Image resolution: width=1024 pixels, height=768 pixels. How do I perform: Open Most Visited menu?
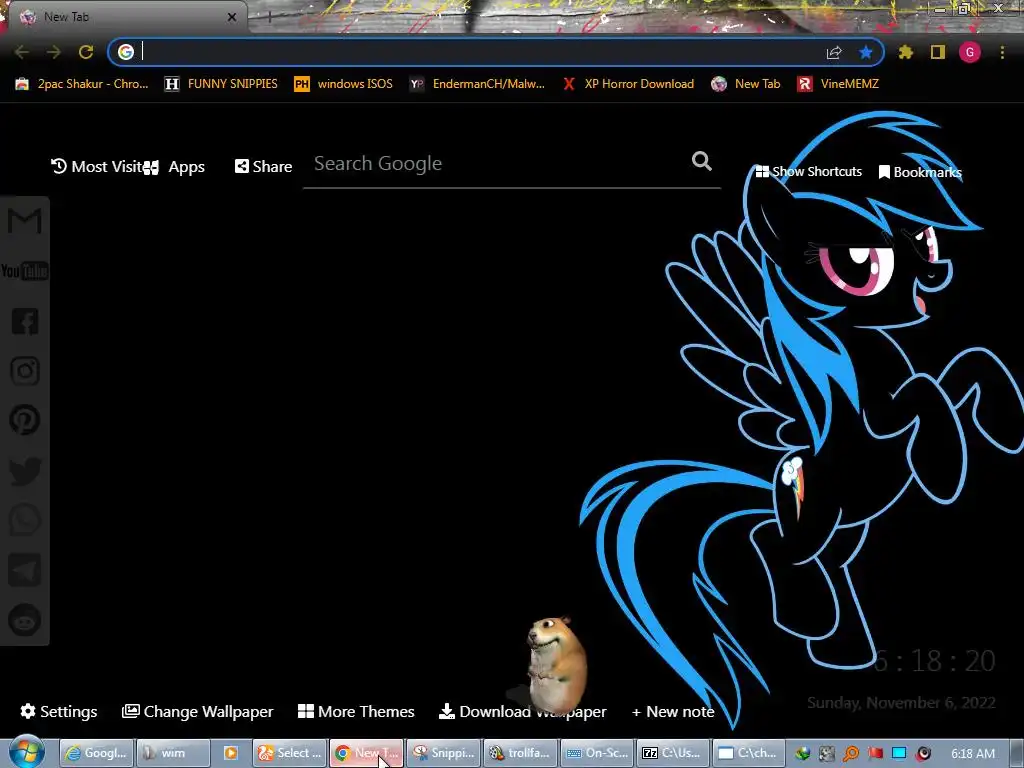[97, 167]
